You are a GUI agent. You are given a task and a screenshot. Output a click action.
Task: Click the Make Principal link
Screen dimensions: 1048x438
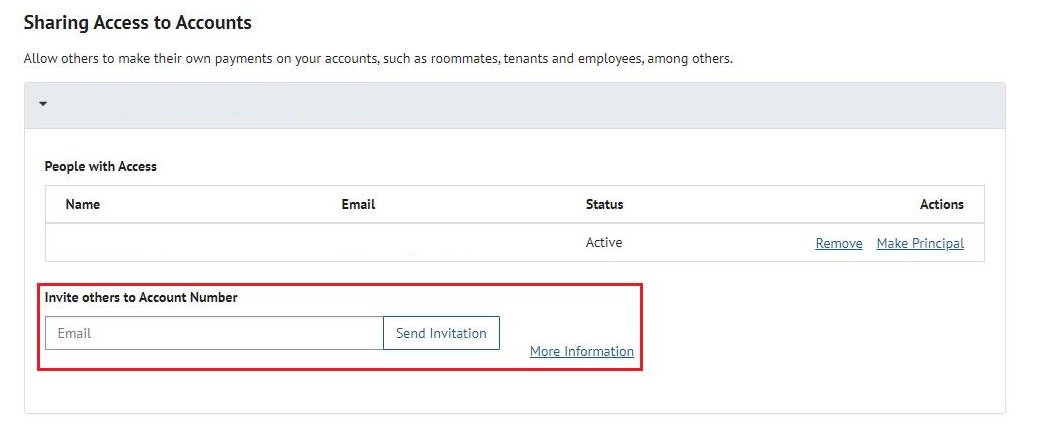(x=919, y=243)
